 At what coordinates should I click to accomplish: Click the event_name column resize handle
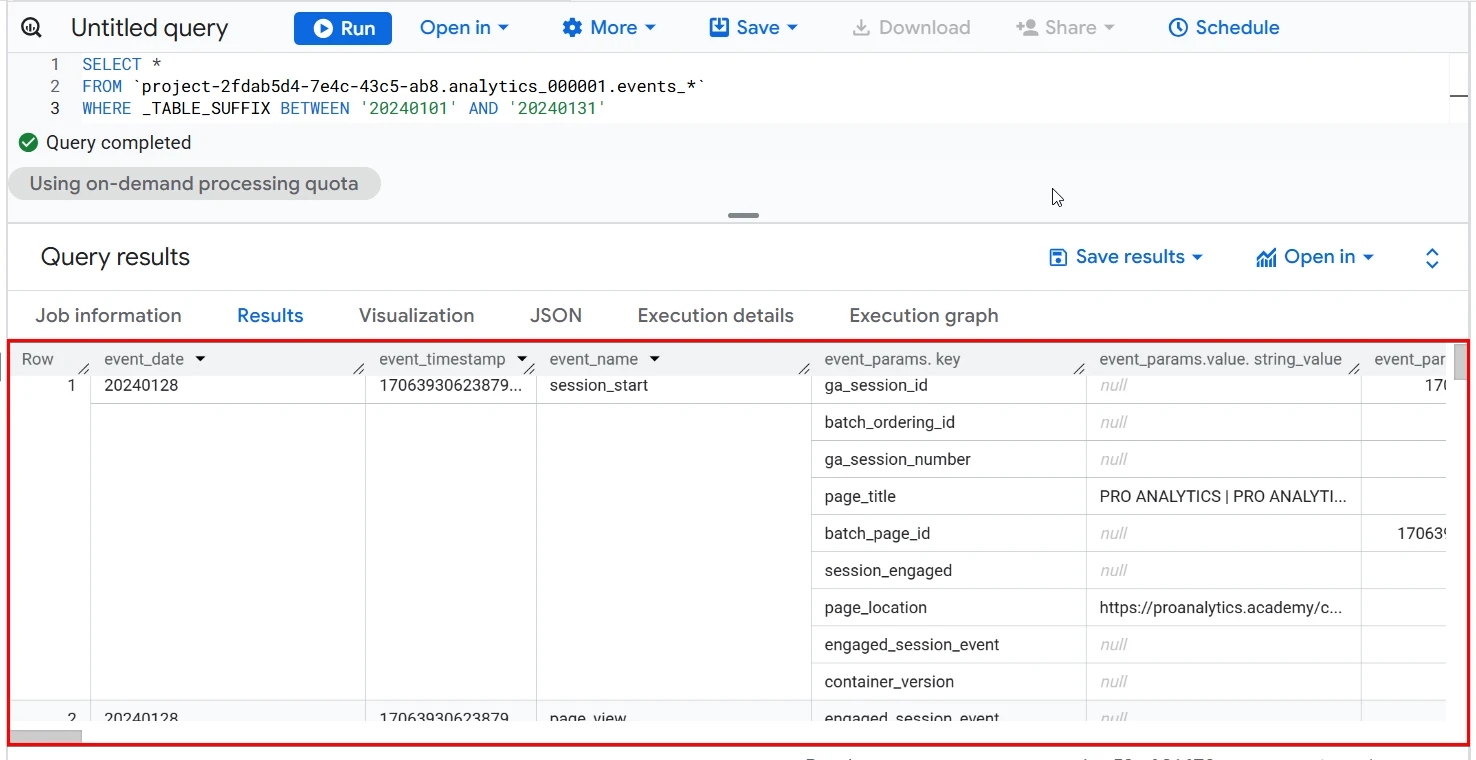805,368
